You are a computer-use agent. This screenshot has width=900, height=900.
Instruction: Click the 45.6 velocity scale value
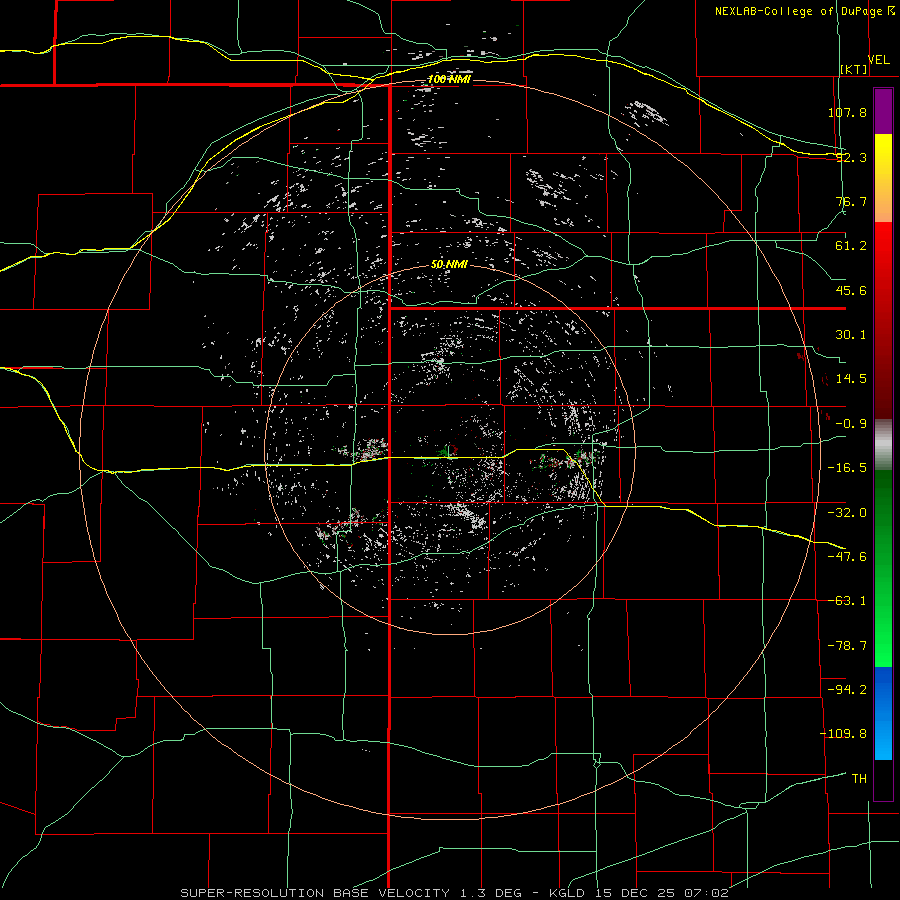pos(851,290)
